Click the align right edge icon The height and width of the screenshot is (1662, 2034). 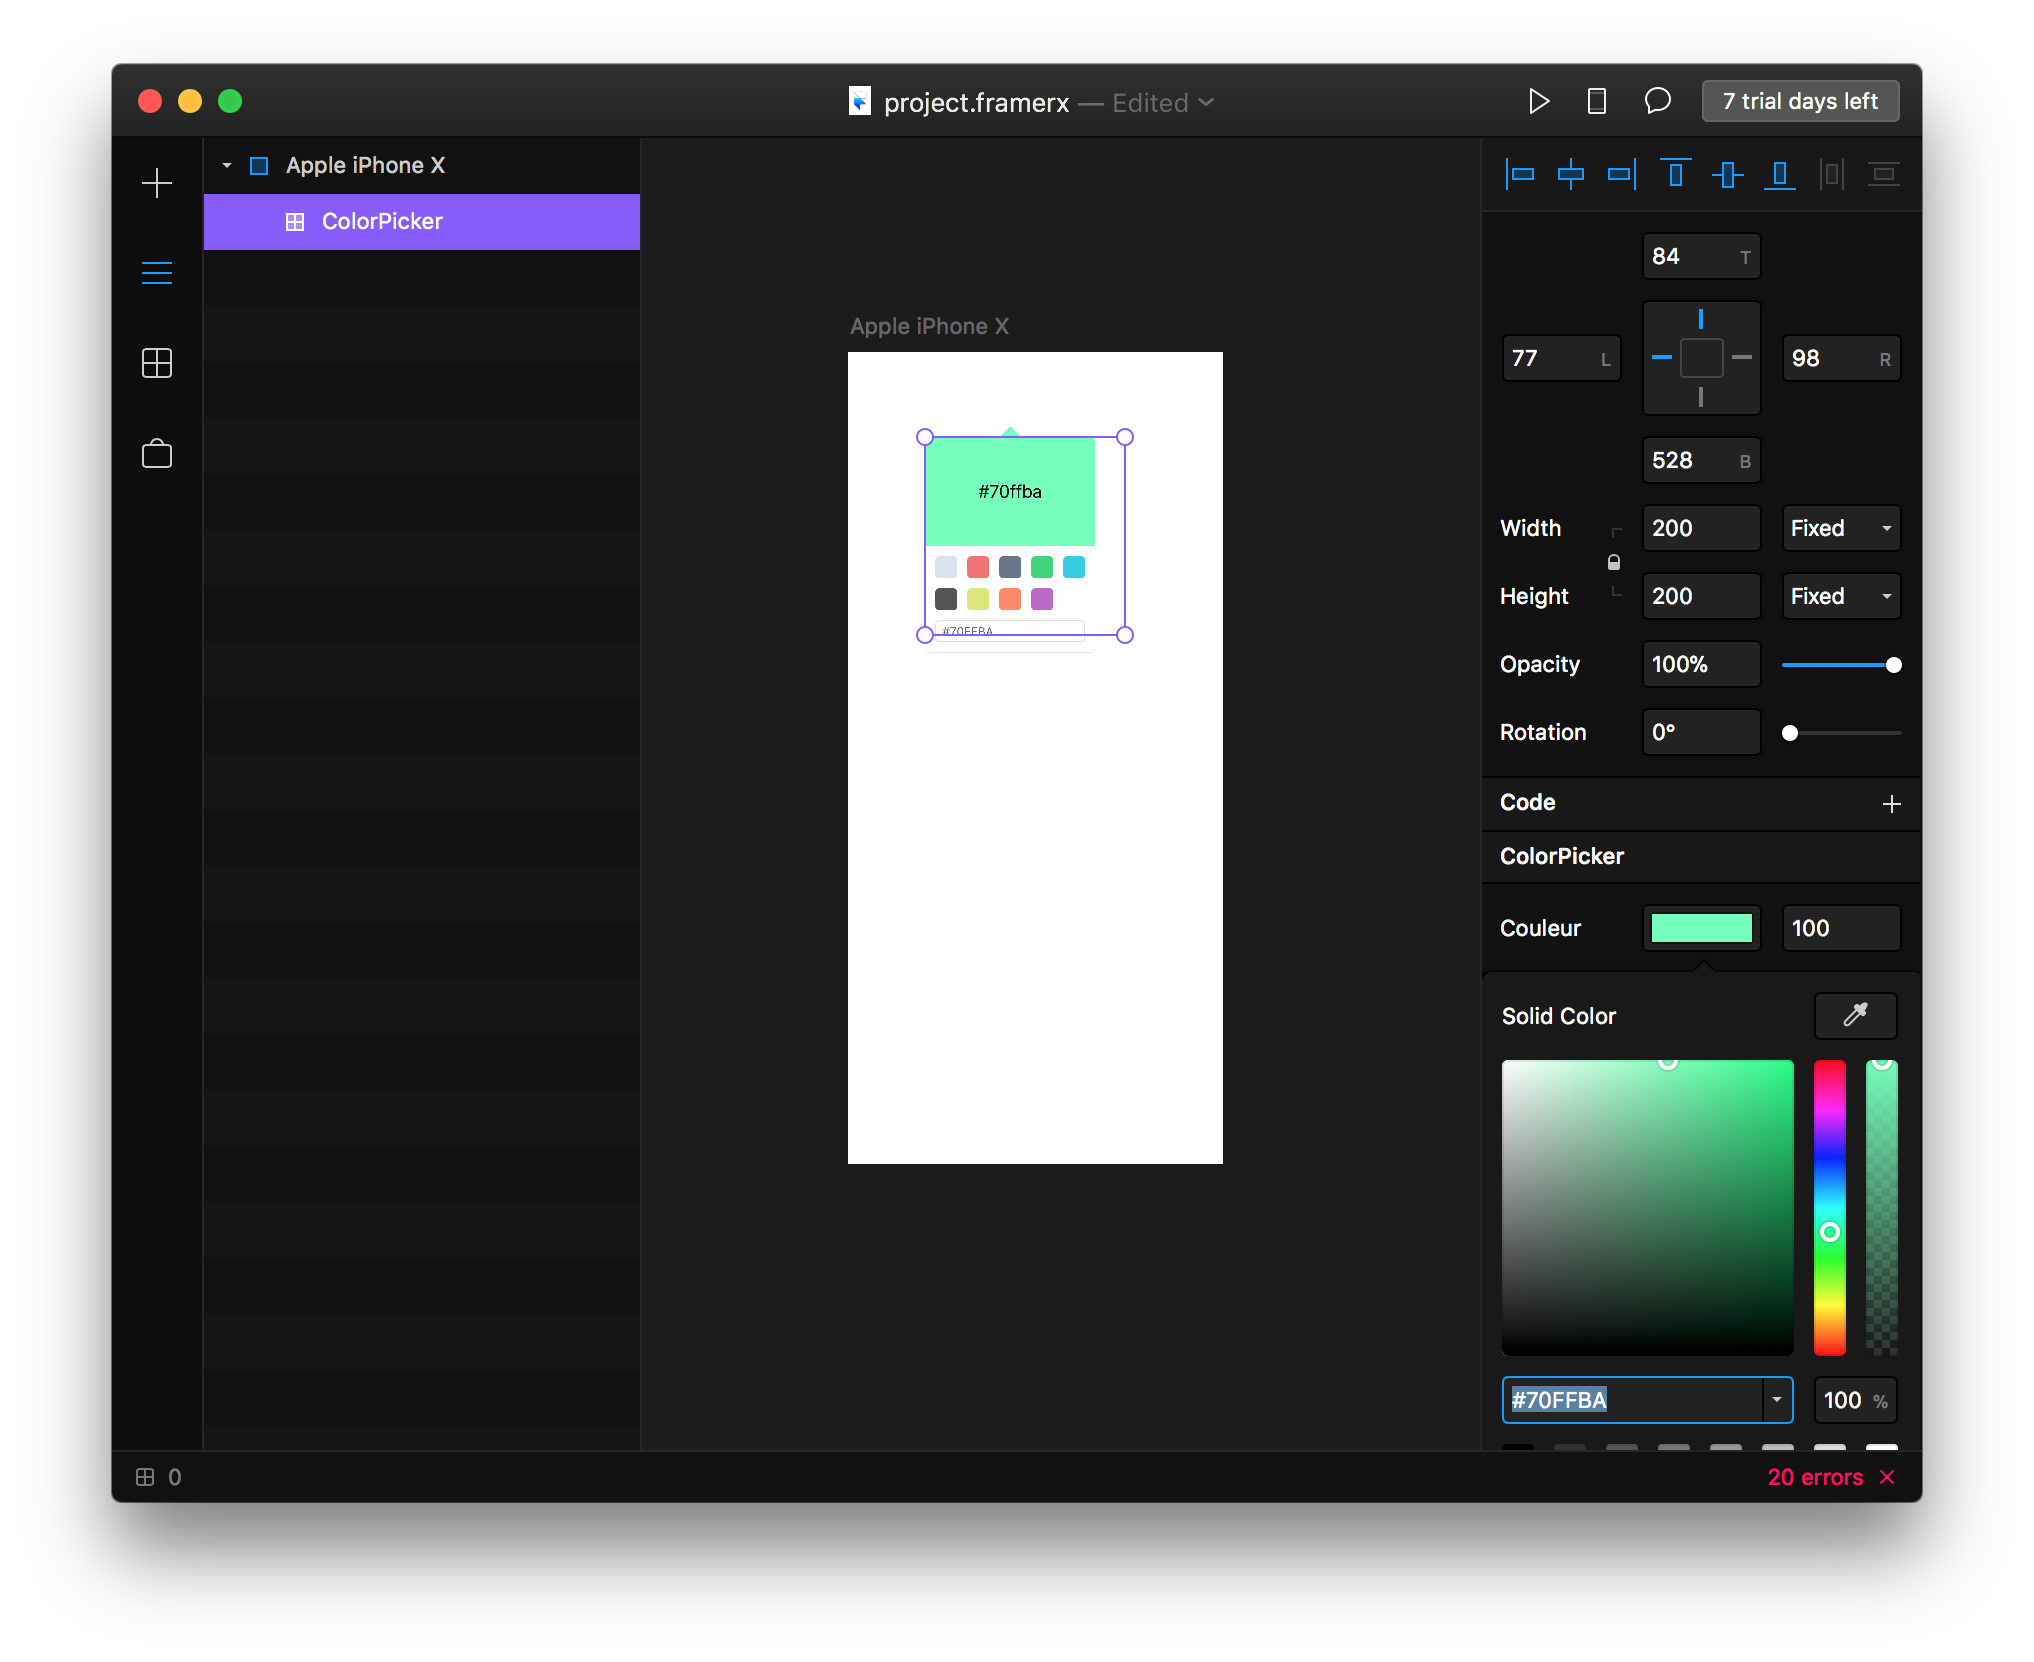click(x=1620, y=176)
